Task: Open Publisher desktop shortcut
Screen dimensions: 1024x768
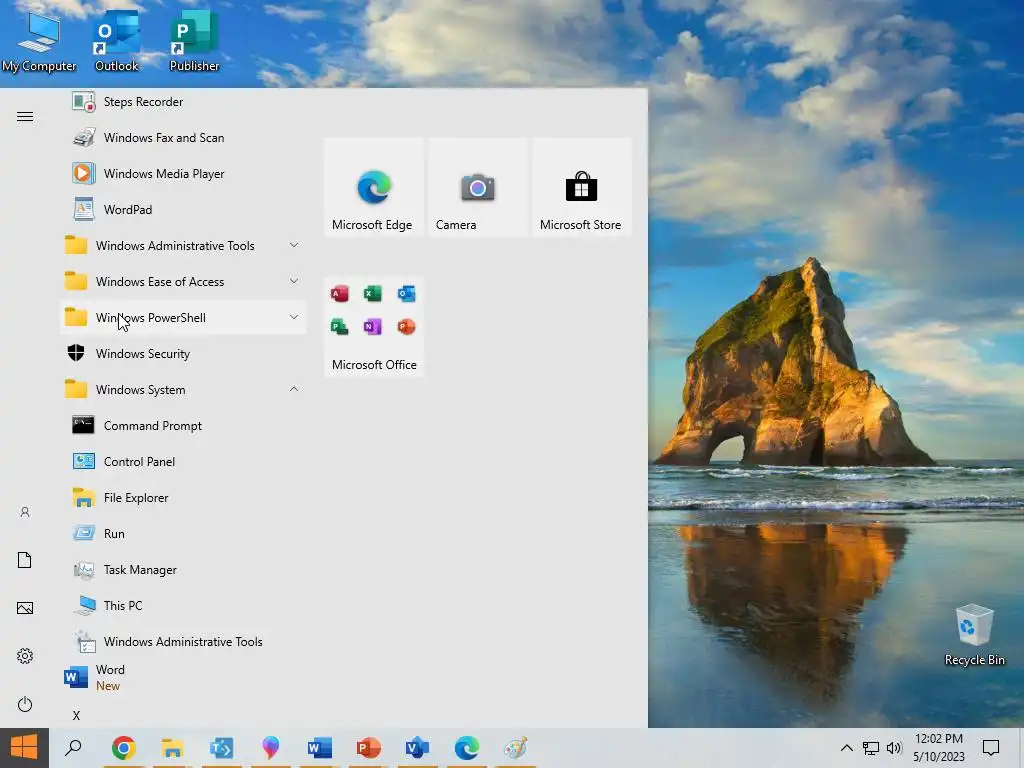Action: pos(194,40)
